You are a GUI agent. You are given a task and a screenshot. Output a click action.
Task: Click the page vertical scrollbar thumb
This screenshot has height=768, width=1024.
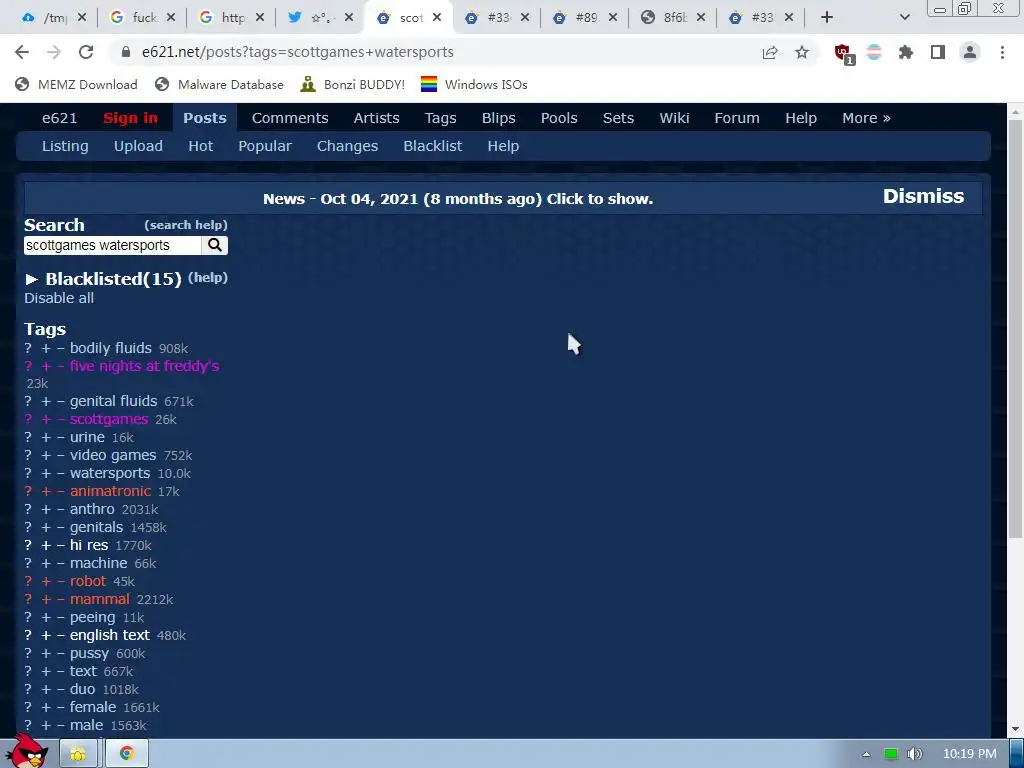1016,328
